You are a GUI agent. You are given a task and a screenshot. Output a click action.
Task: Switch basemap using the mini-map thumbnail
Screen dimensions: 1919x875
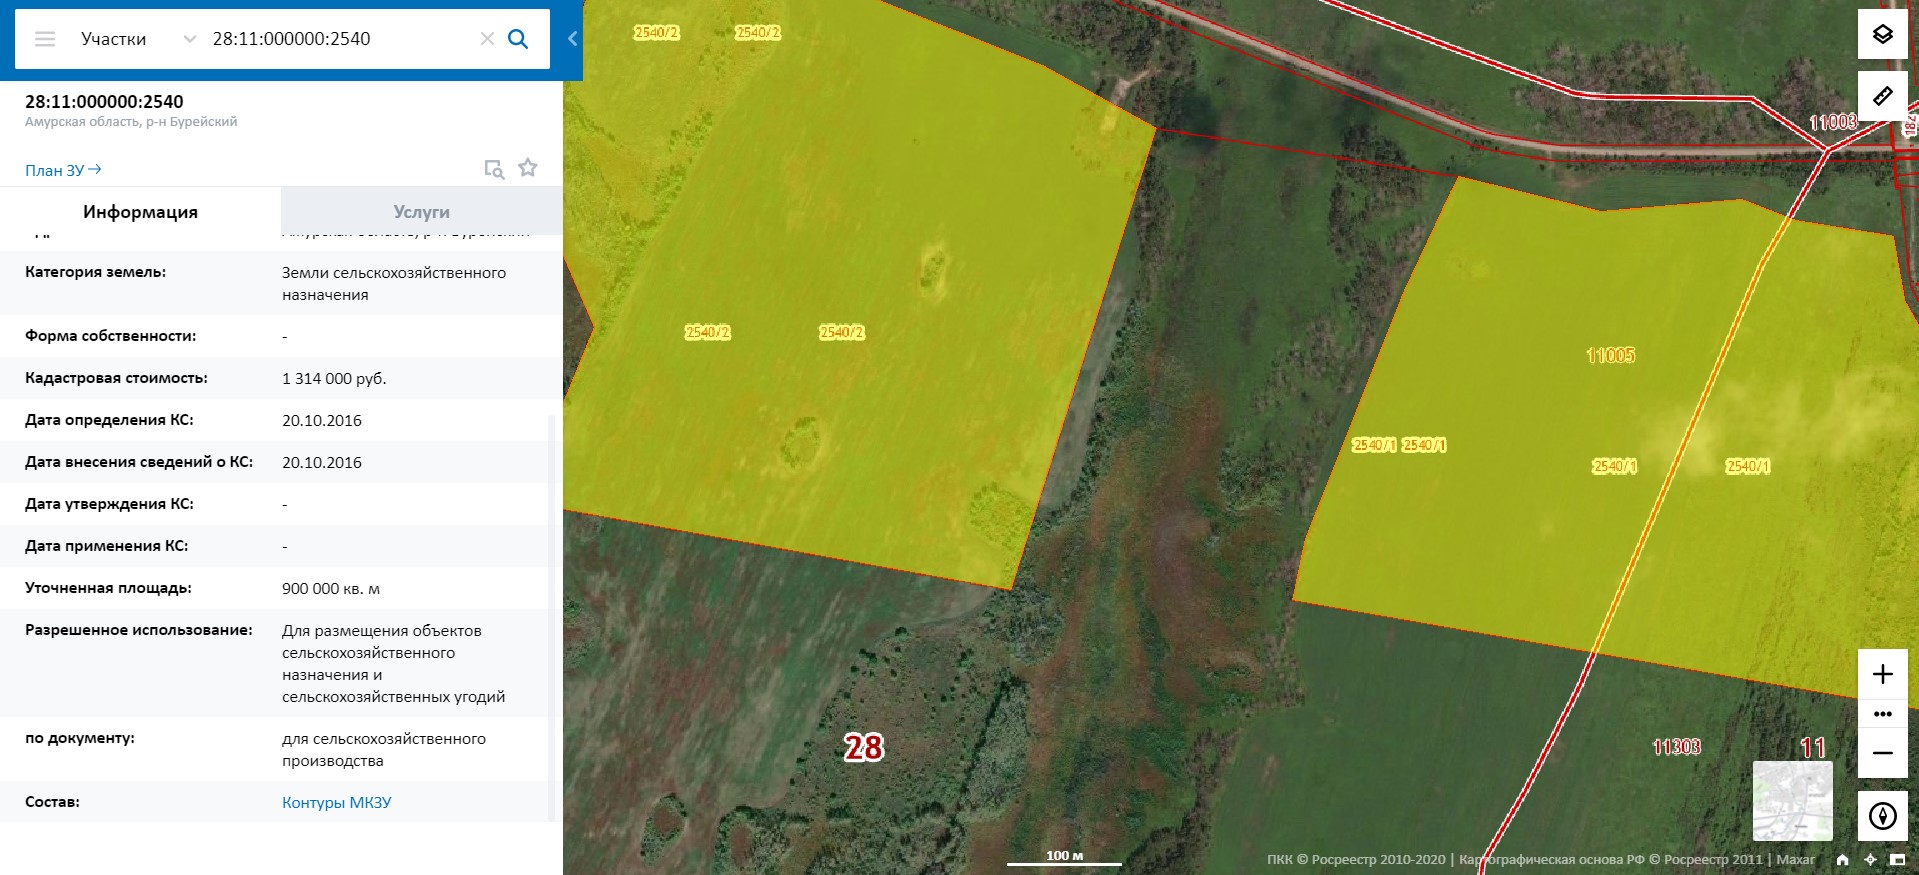click(1793, 801)
